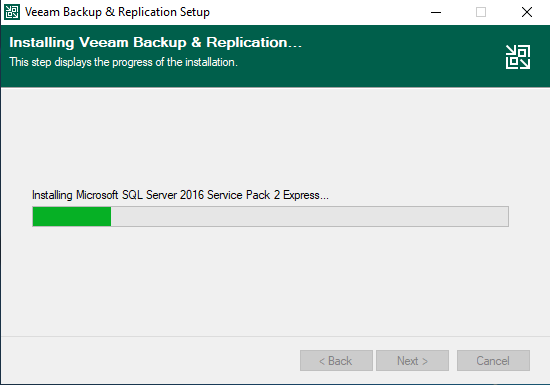Click the 'Veeam Backup & Replication Setup' window title

click(x=117, y=12)
